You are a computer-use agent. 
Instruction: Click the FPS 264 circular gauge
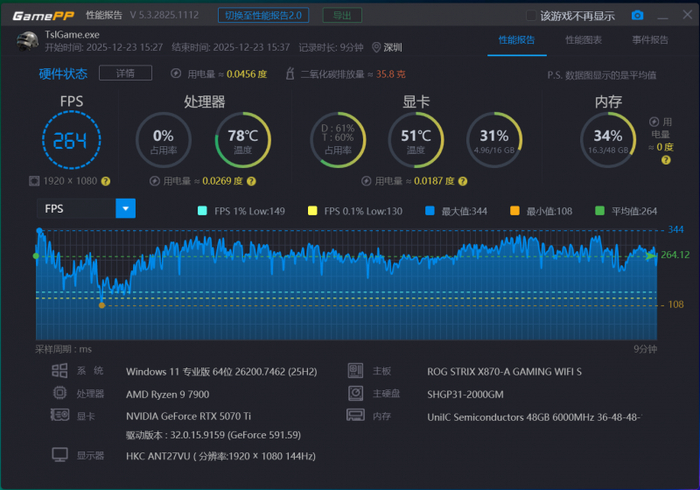tap(71, 140)
